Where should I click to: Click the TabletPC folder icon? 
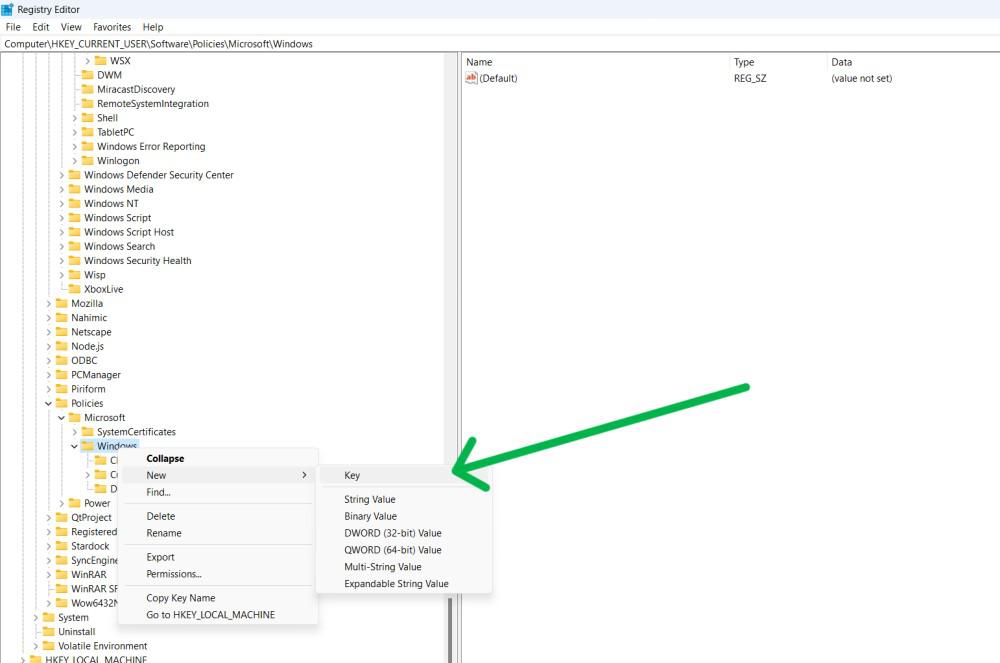pos(87,132)
